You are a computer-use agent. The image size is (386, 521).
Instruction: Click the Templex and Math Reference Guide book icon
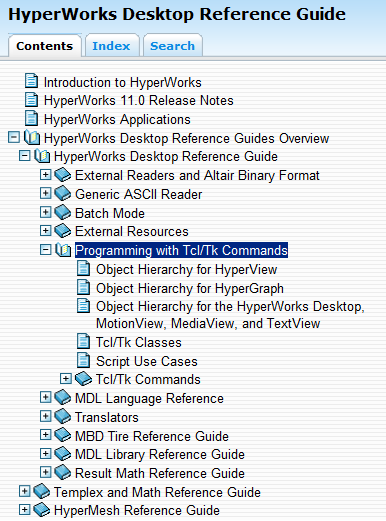click(42, 491)
